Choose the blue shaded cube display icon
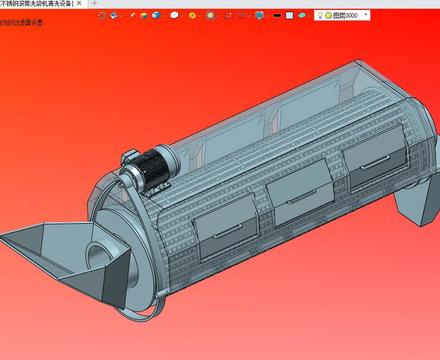The width and height of the screenshot is (440, 360). pos(156,15)
